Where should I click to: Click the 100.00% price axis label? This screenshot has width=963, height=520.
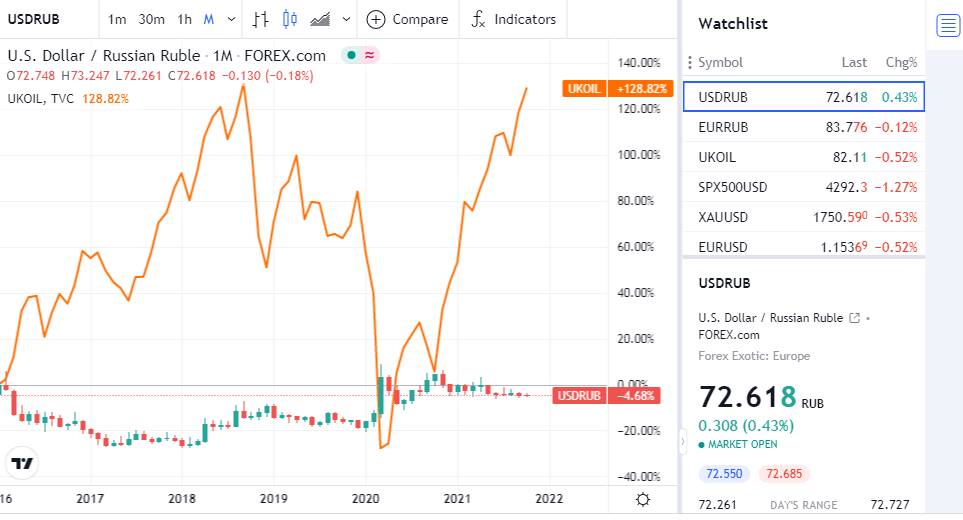[x=639, y=155]
